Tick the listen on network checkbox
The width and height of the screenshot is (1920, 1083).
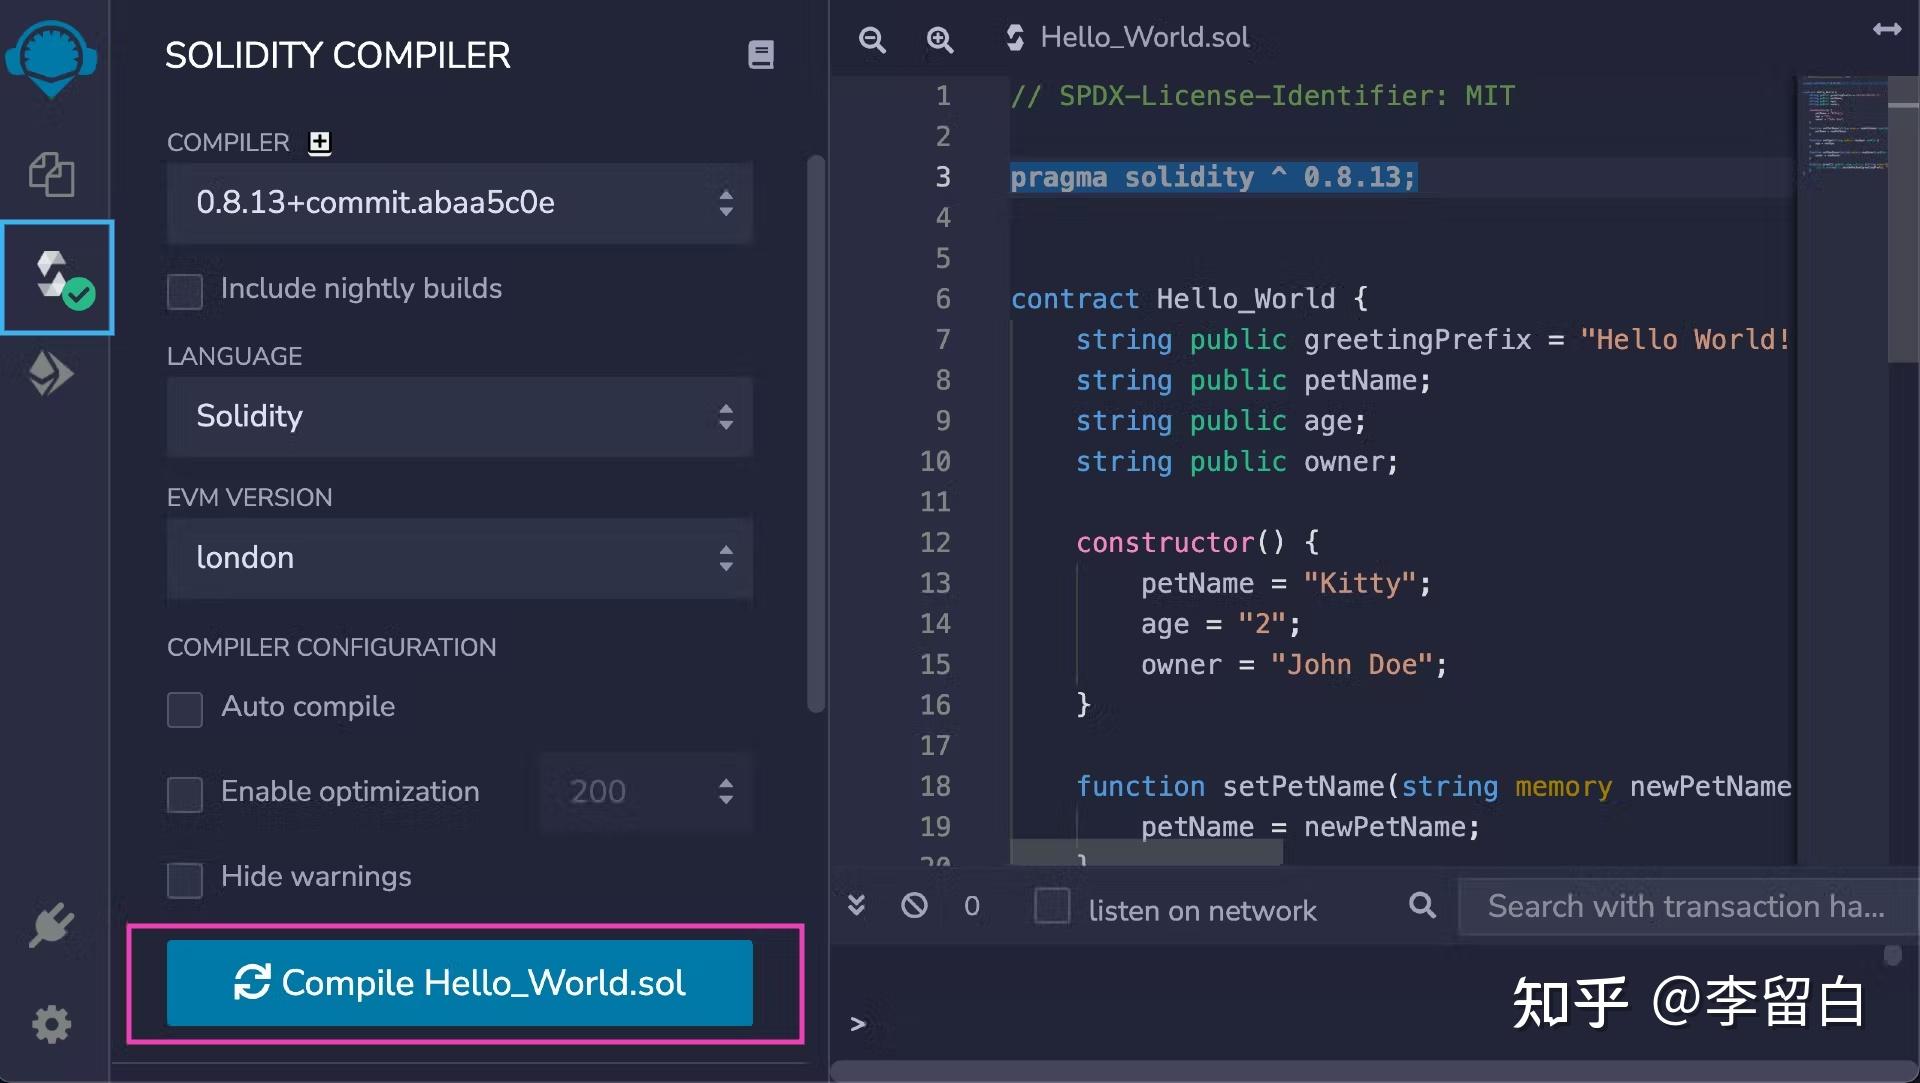pyautogui.click(x=1051, y=906)
